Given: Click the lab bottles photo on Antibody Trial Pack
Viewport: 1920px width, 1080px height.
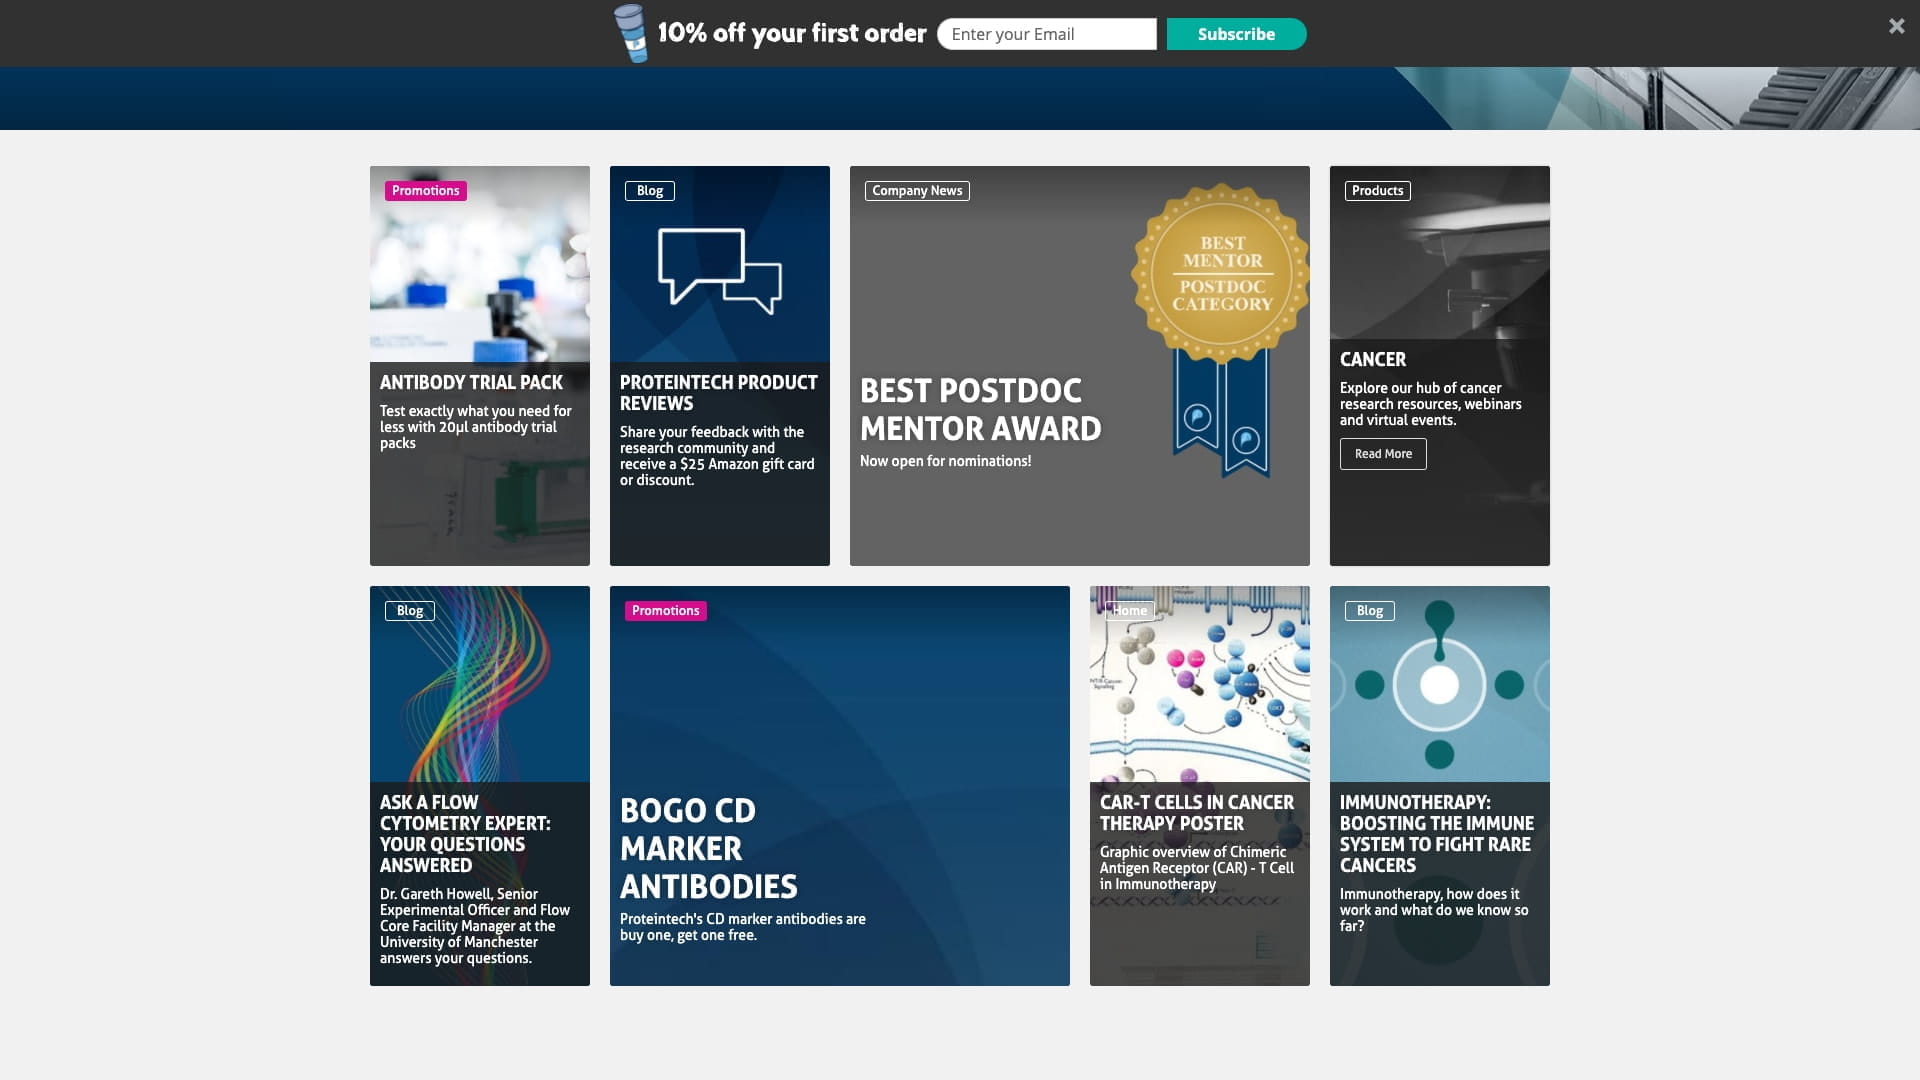Looking at the screenshot, I should click(480, 264).
